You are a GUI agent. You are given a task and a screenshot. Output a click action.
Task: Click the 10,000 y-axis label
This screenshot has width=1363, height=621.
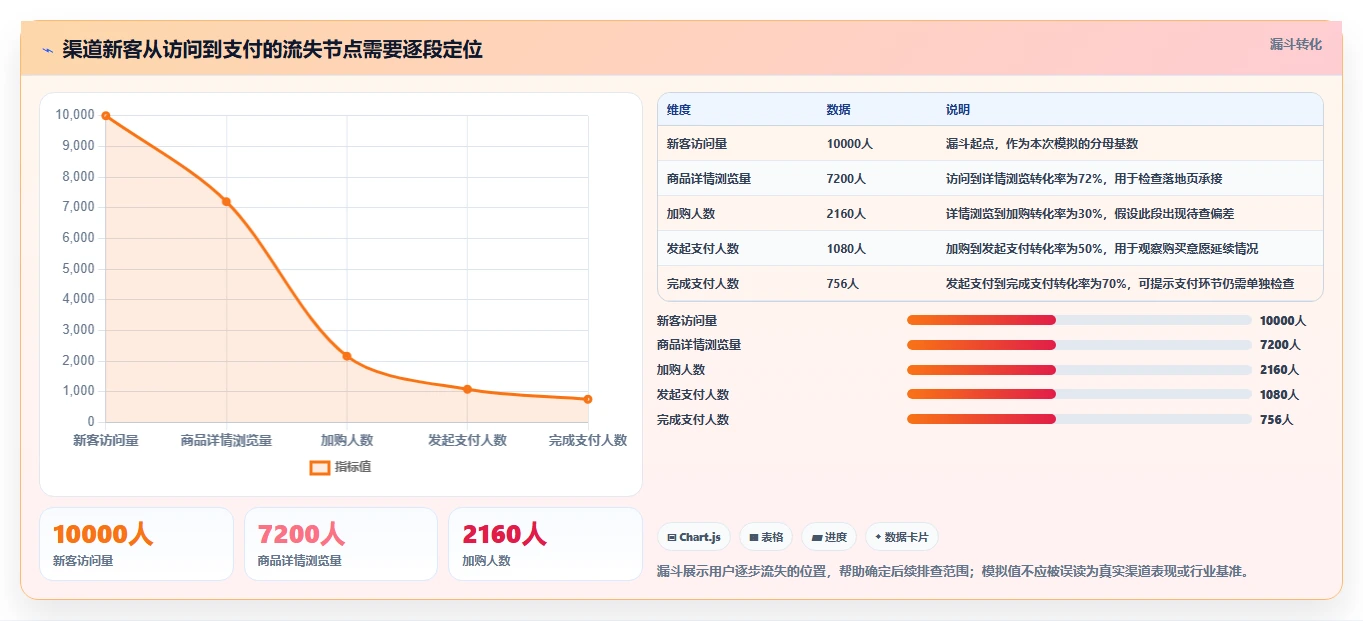click(x=75, y=115)
